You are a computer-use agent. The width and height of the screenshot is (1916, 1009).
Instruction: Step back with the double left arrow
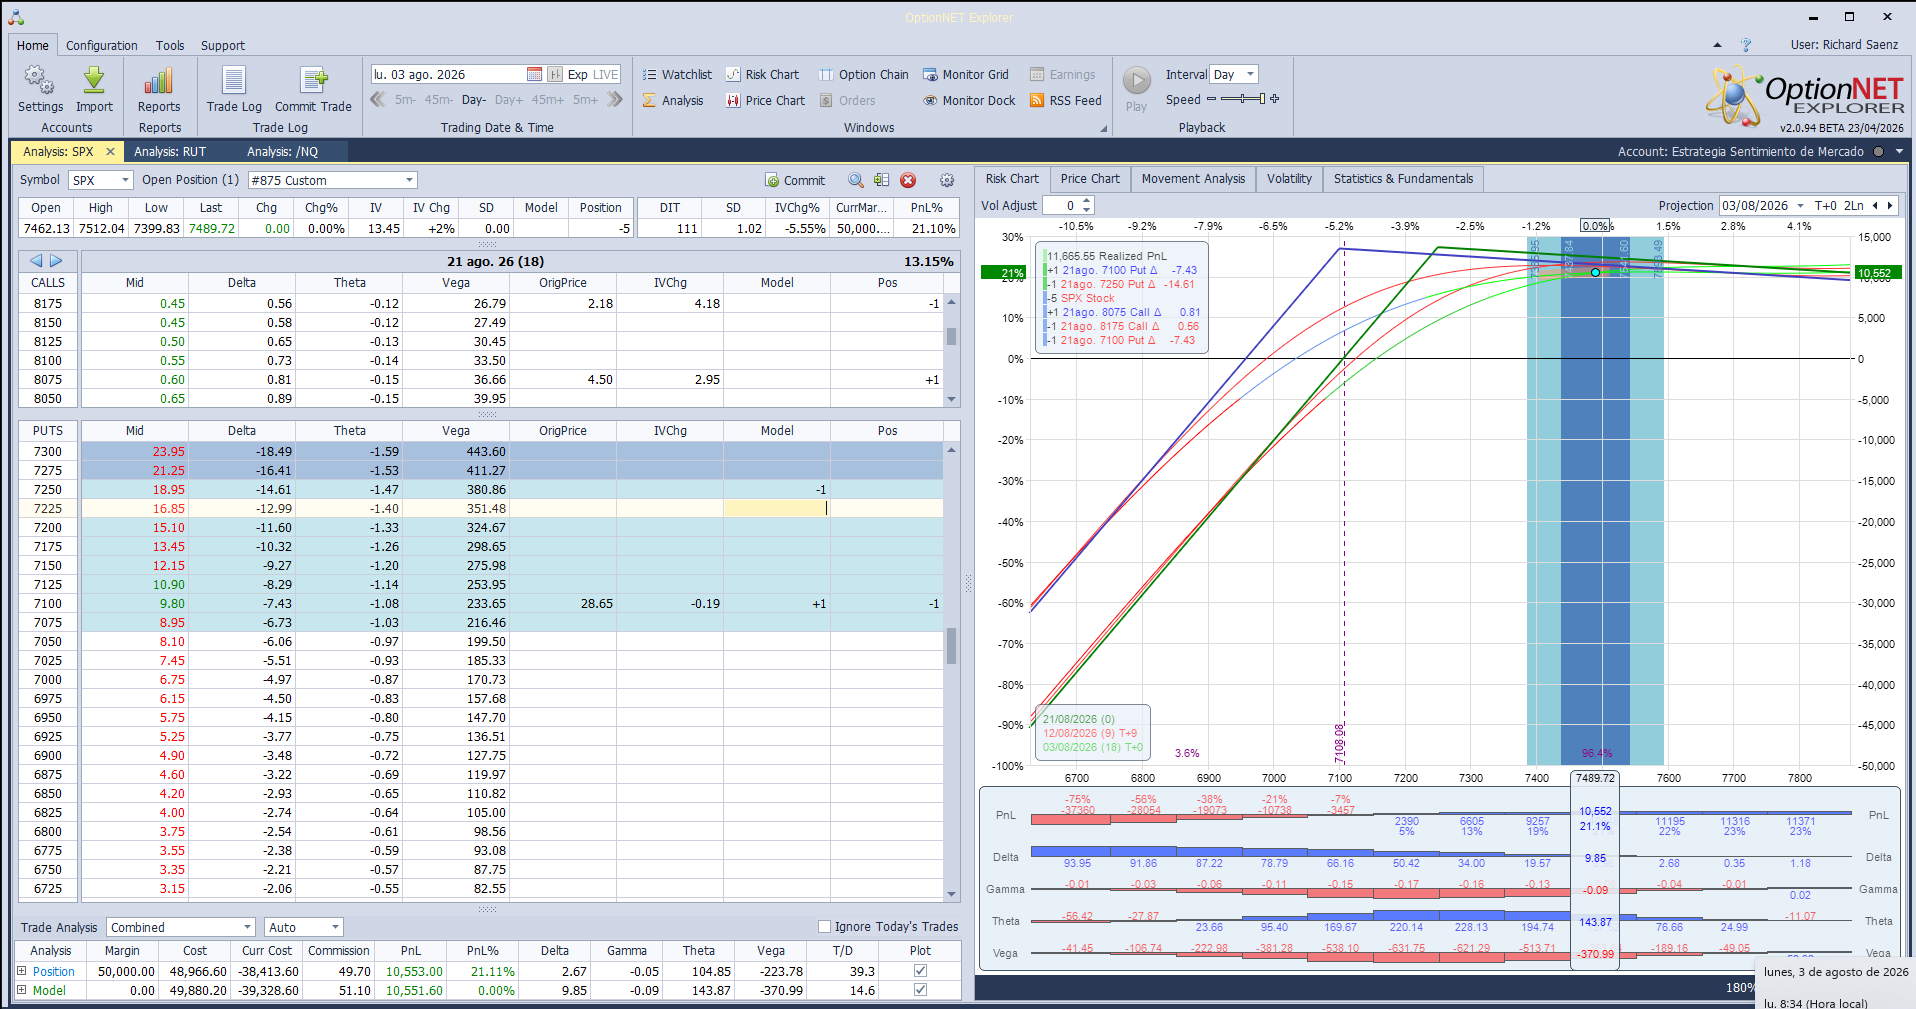[378, 99]
